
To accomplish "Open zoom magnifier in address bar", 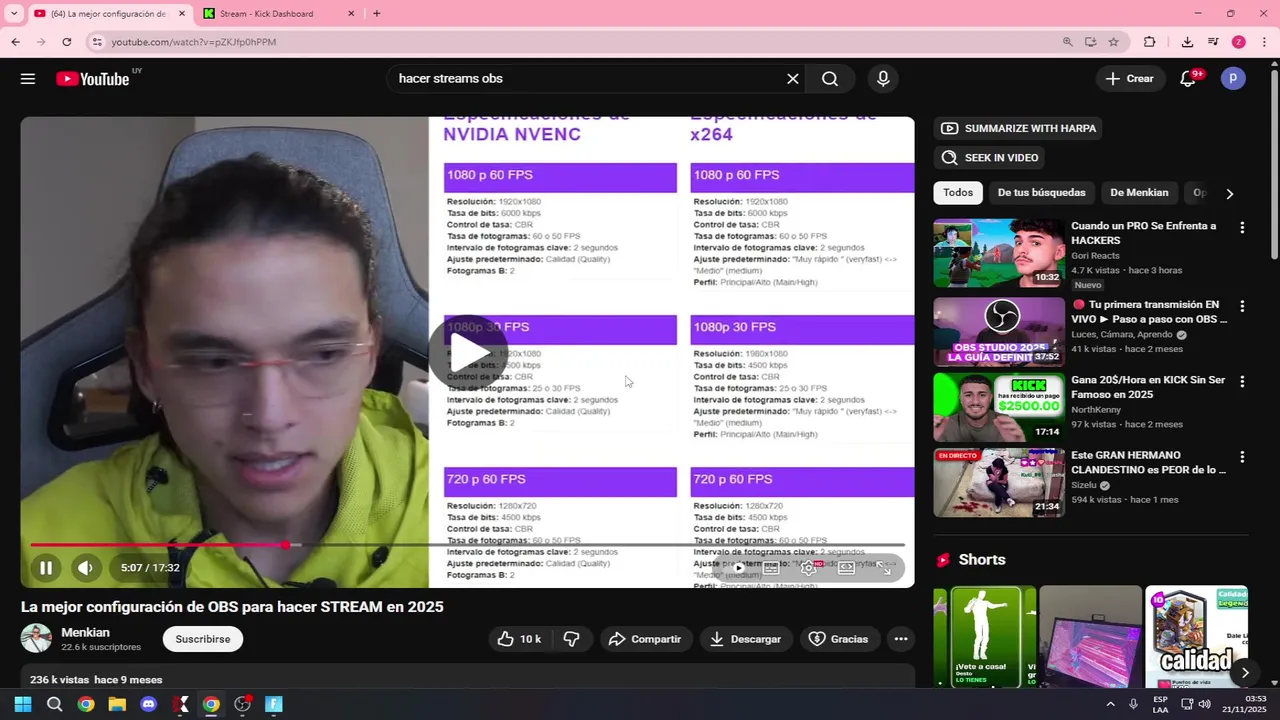I will click(x=1067, y=42).
